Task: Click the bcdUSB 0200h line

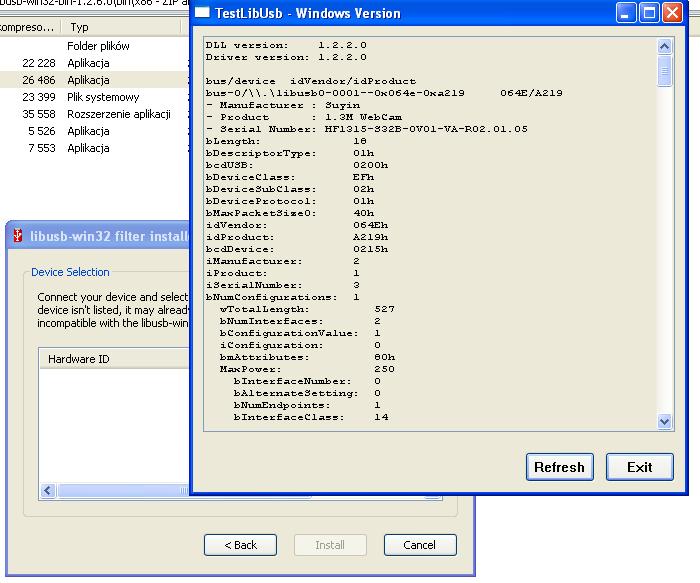Action: point(297,165)
